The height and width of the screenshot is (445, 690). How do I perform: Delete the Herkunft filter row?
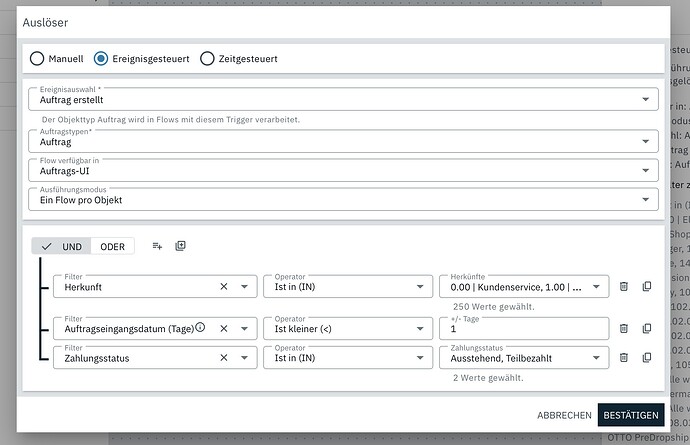[624, 287]
